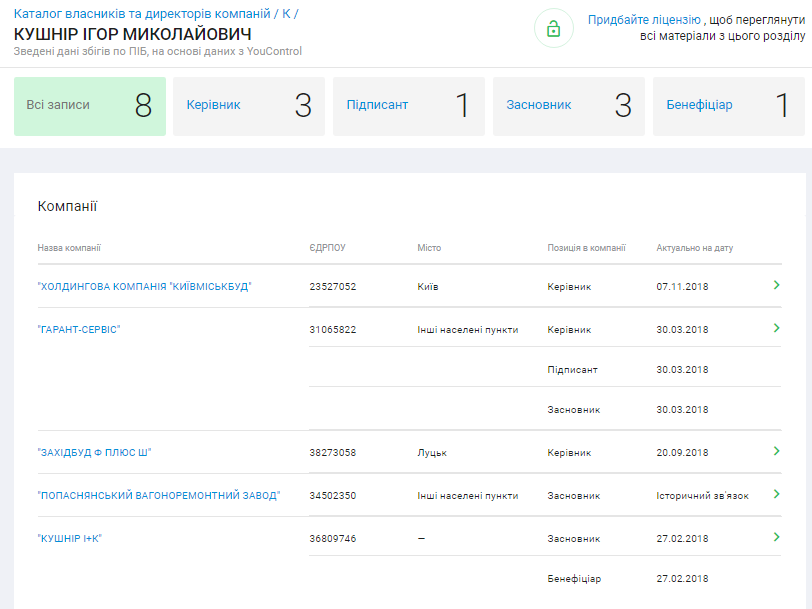Viewport: 812px width, 609px height.
Task: Open ПОПАСНЯНСЬКИЙ ВАГОНОРЕМОНТНИЙ ЗАВОД company page
Action: pos(159,495)
